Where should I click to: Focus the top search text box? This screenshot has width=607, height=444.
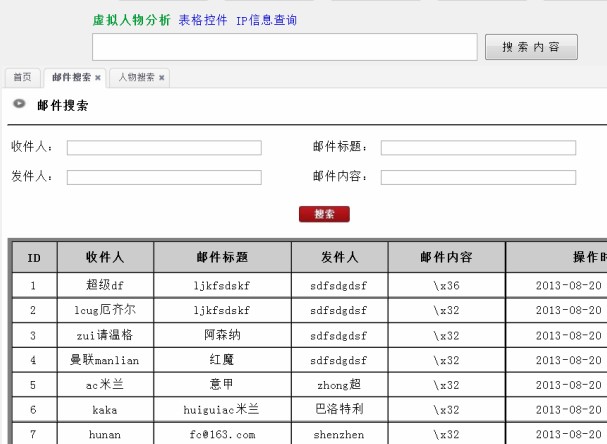[x=285, y=47]
